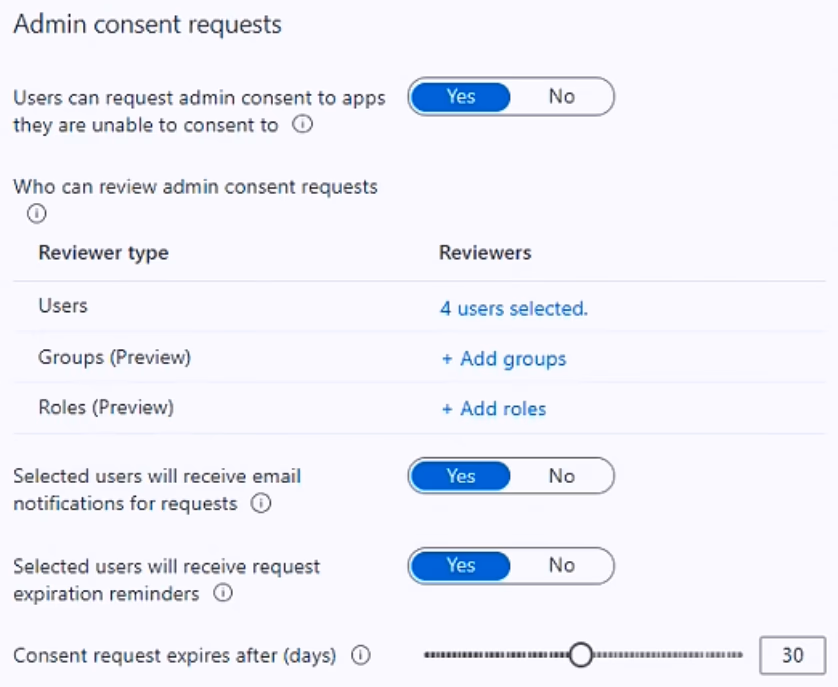
Task: Click the Reviewer type column header
Action: click(104, 253)
